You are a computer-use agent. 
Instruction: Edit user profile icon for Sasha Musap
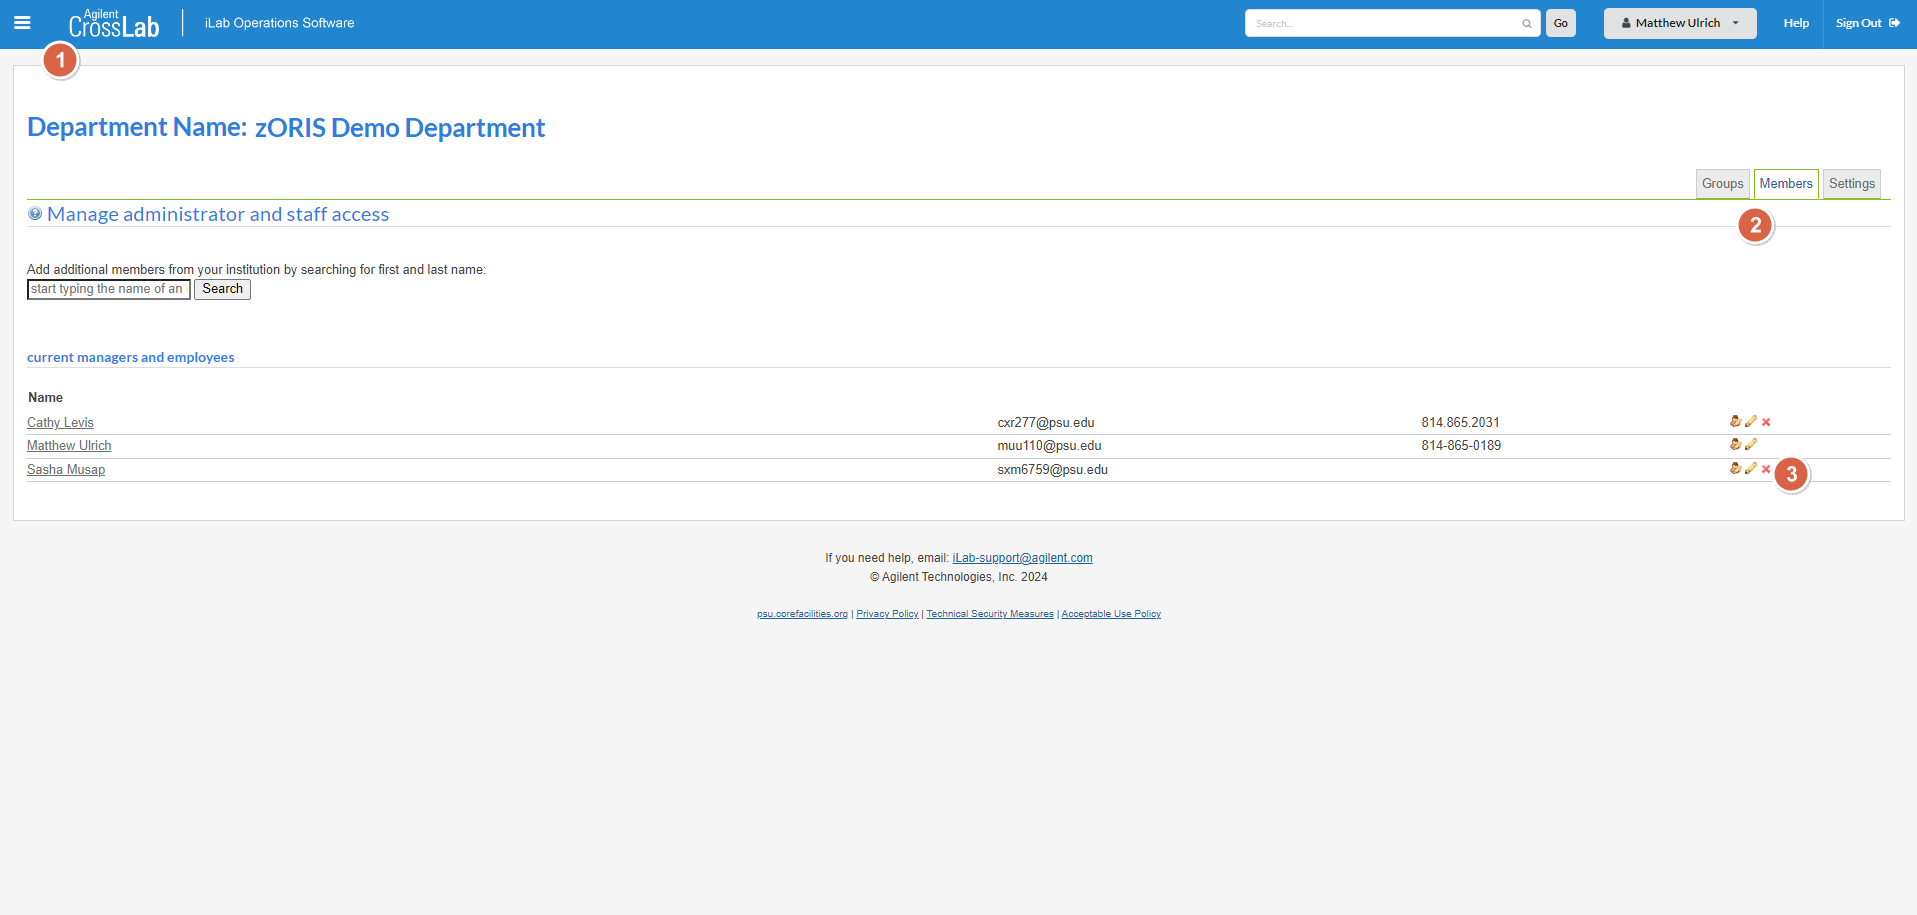click(x=1735, y=469)
